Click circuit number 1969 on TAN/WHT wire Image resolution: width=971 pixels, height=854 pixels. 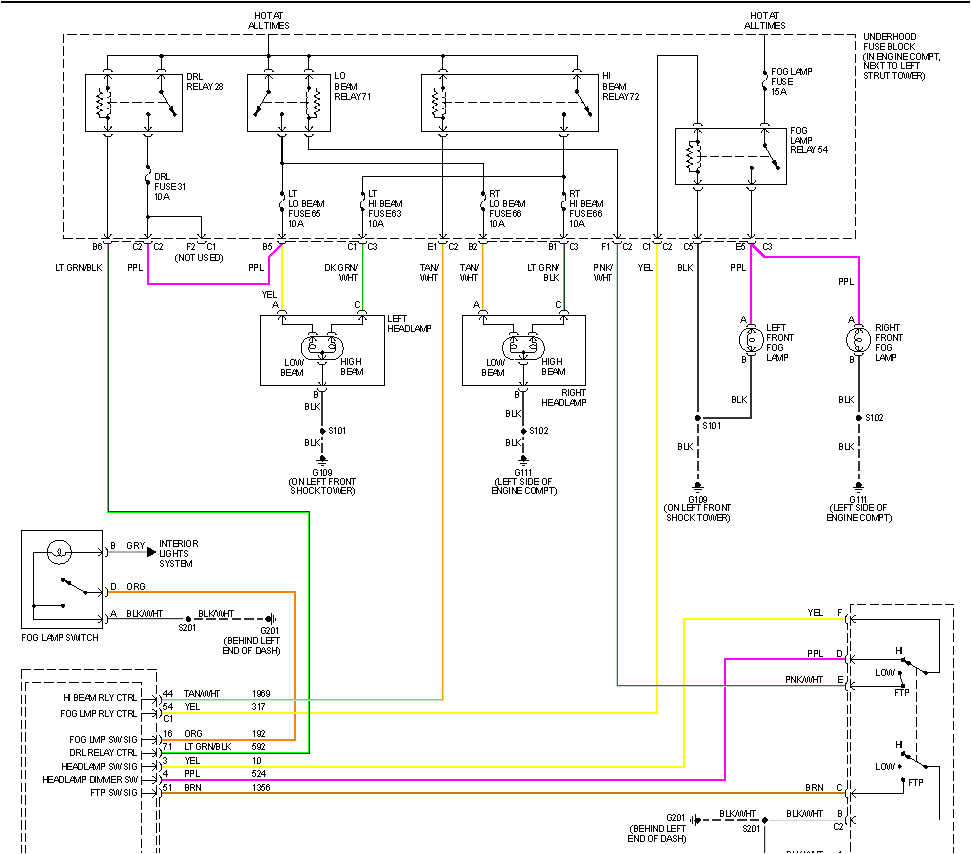pos(261,693)
